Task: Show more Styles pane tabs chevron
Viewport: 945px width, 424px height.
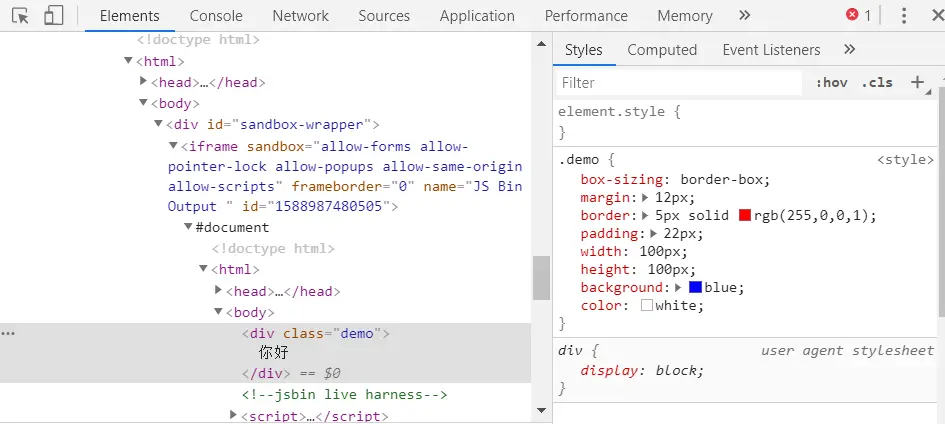Action: point(850,49)
